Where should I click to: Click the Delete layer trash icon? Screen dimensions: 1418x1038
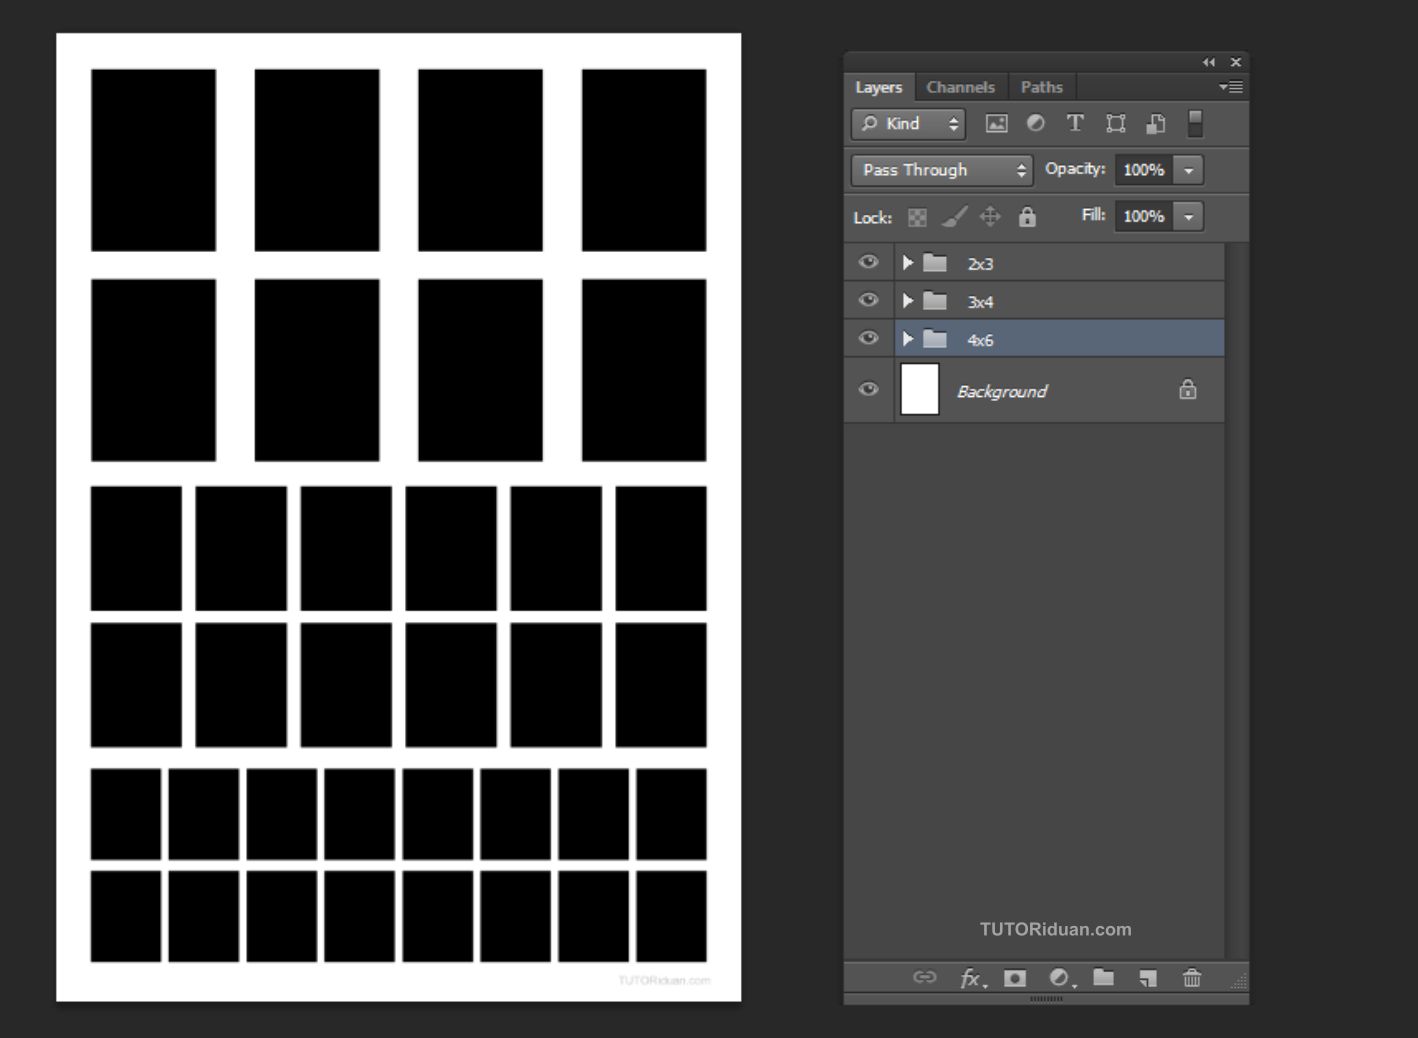1191,978
